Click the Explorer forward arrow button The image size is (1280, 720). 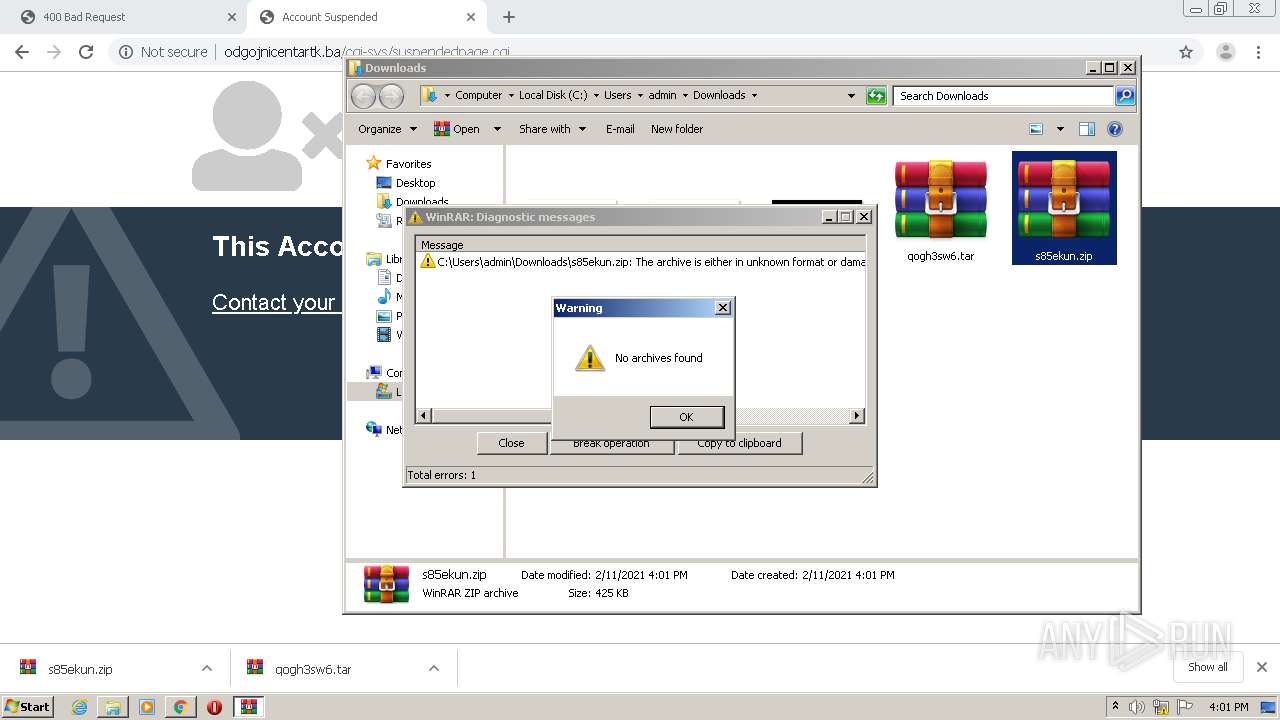tap(391, 96)
